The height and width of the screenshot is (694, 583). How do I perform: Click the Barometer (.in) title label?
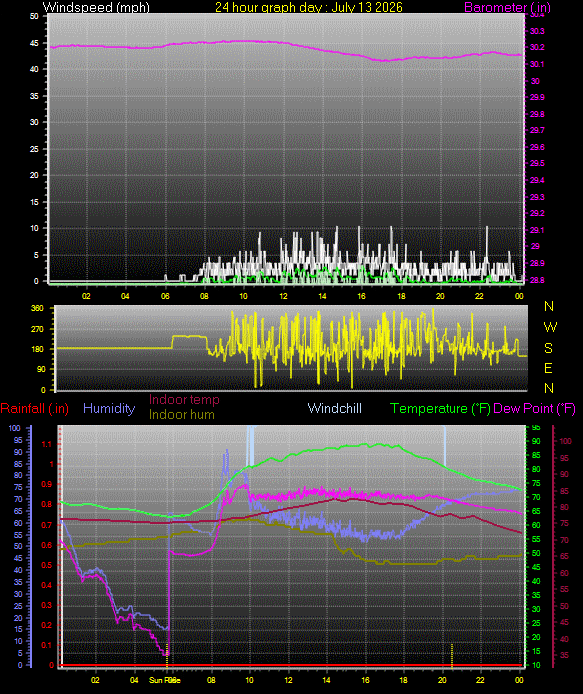click(x=507, y=7)
